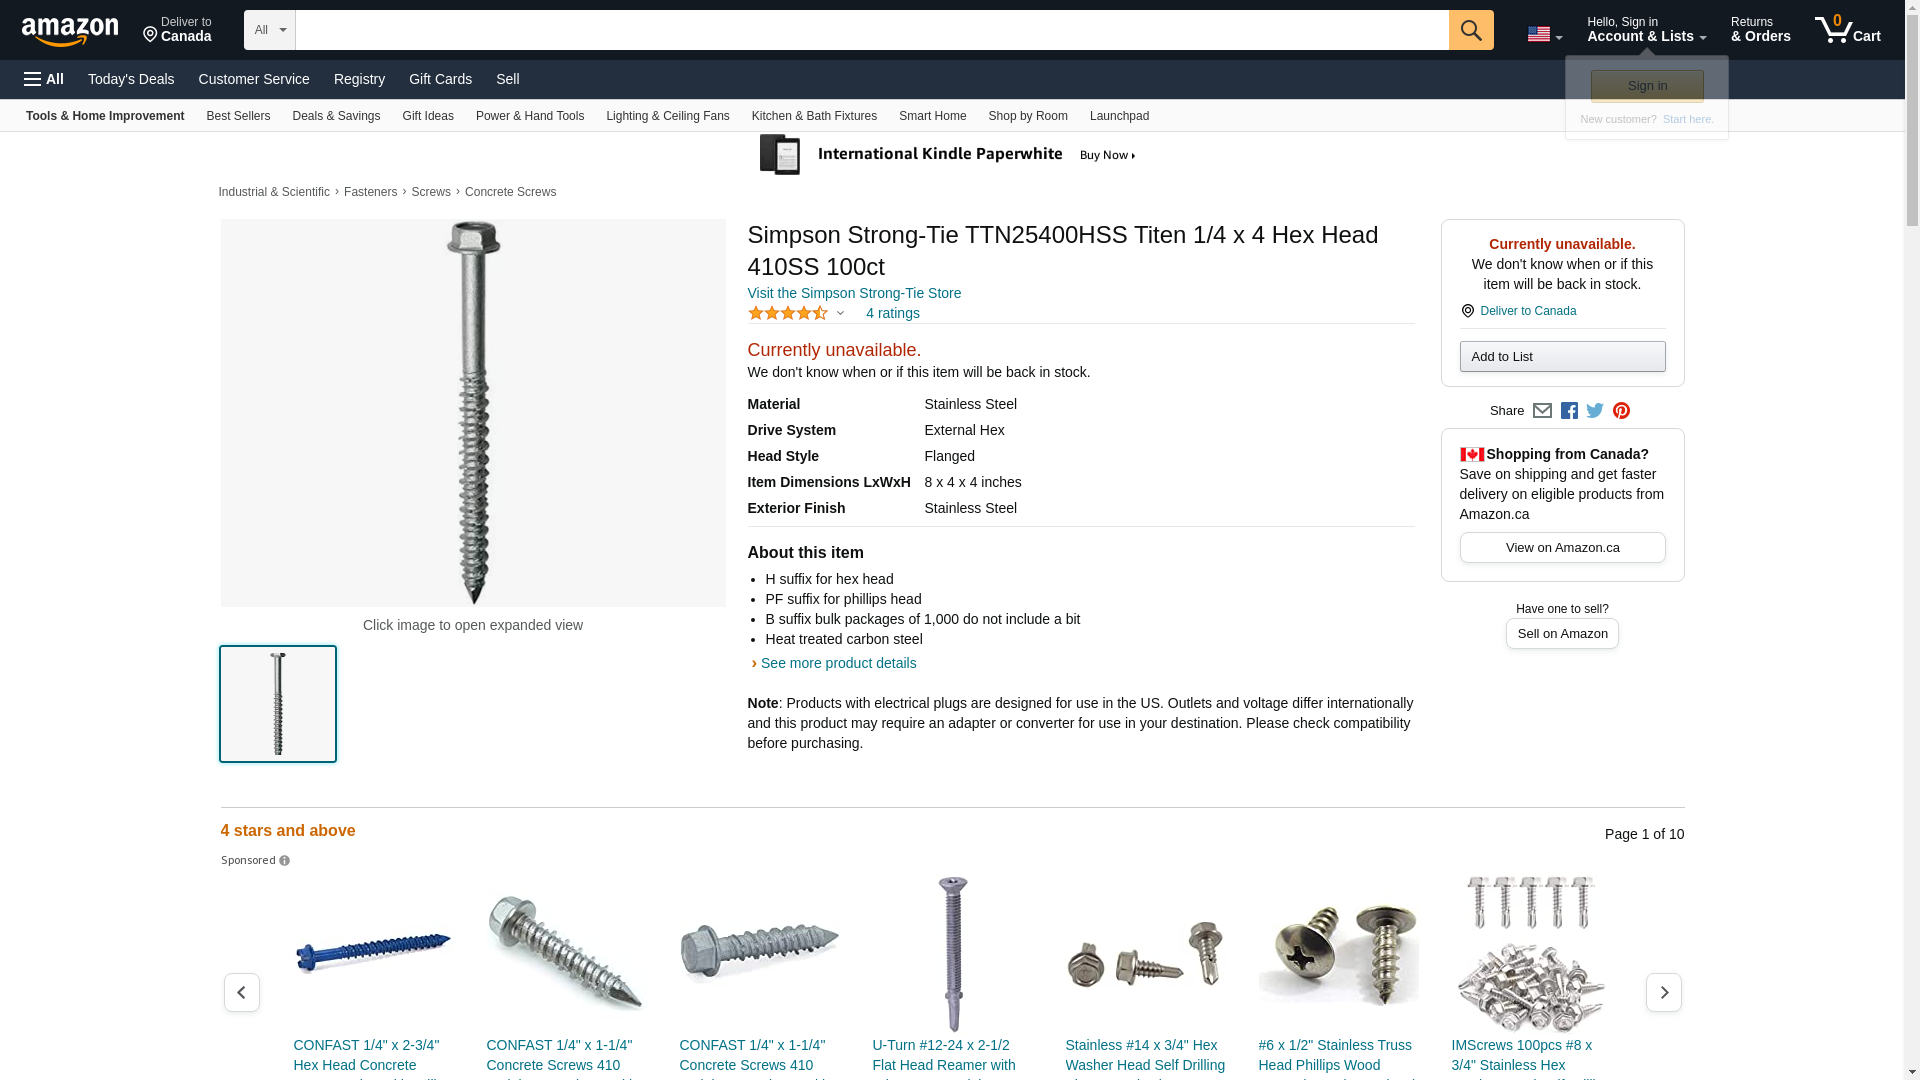
Task: Visit the Simpson Strong-Tie Store link
Action: pos(854,293)
